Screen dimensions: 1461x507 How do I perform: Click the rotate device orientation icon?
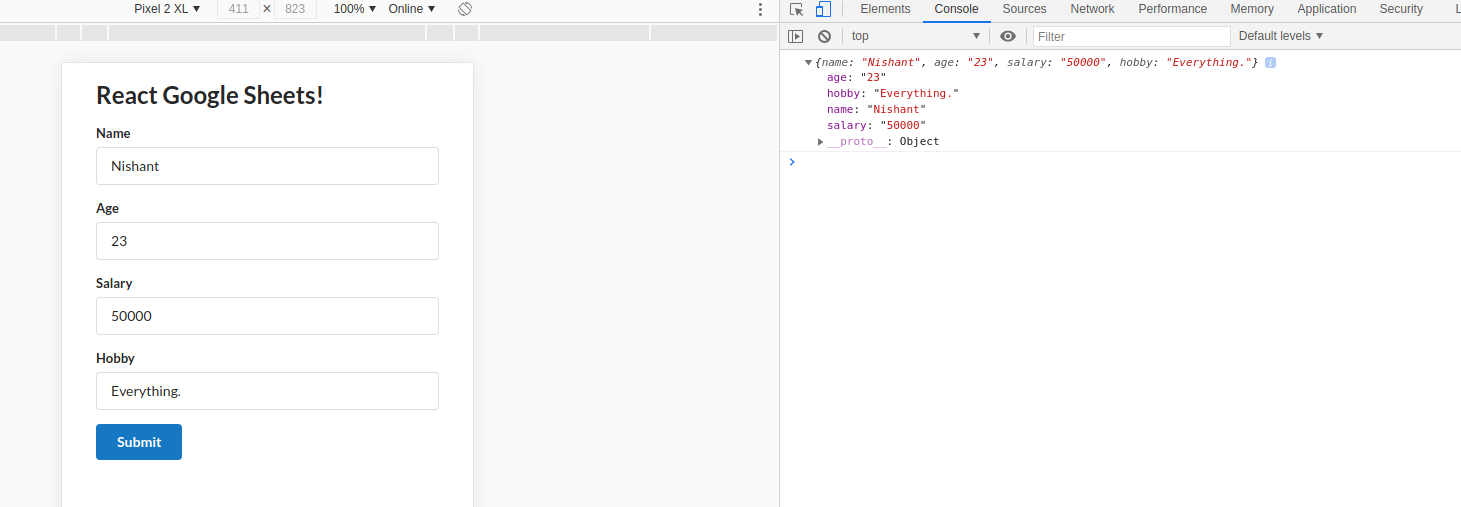(465, 9)
